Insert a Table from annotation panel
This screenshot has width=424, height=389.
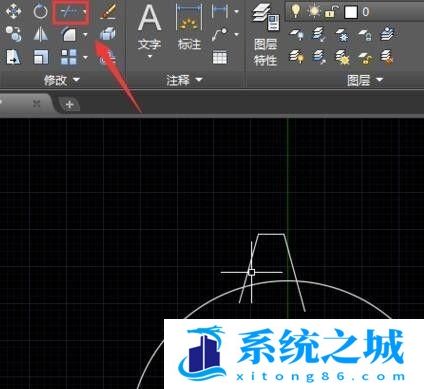click(220, 57)
